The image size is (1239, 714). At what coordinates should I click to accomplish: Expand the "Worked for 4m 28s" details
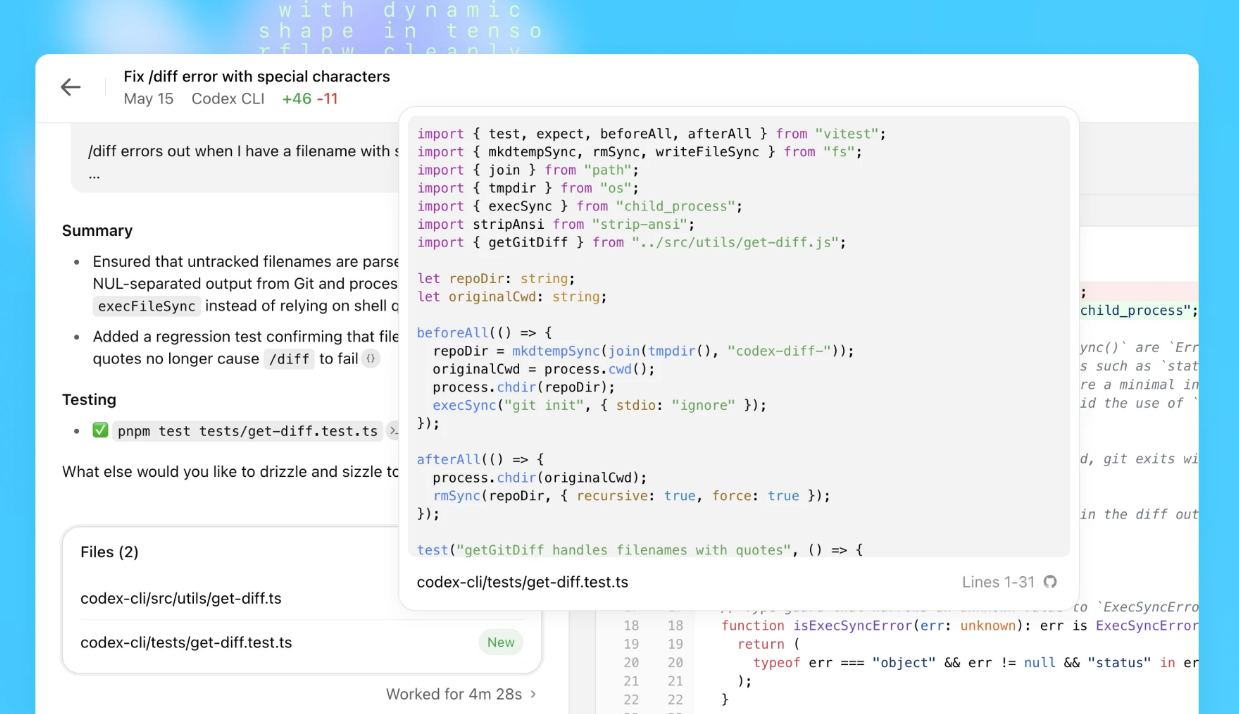tap(461, 693)
